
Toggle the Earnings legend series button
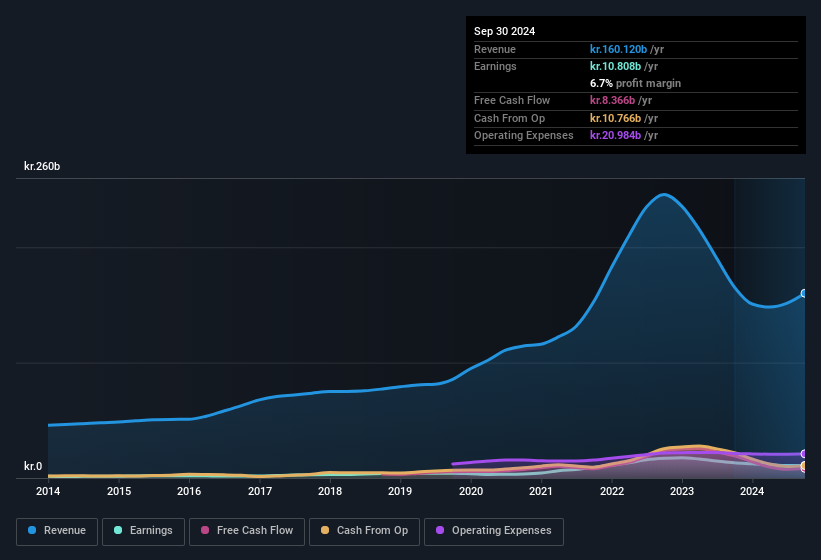point(143,531)
